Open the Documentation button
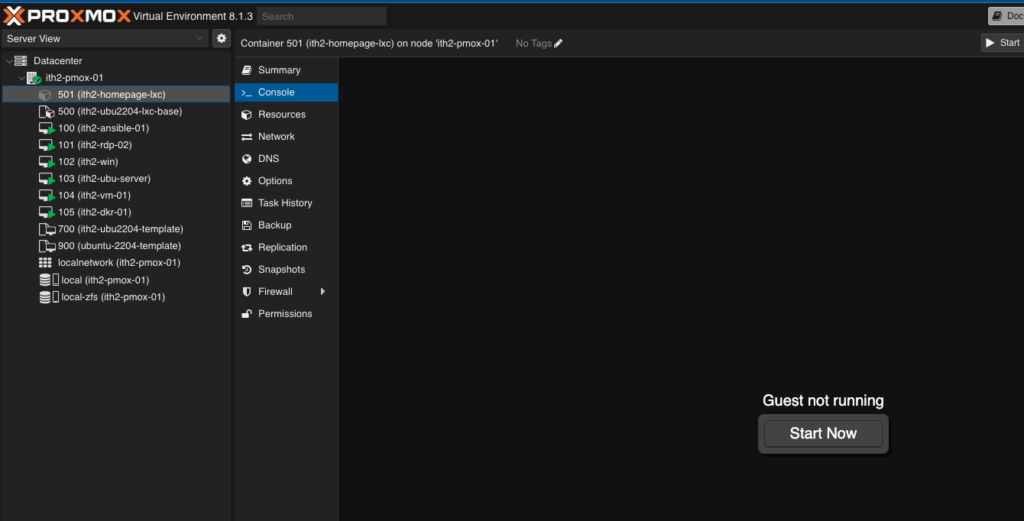This screenshot has width=1024, height=521. tap(1006, 16)
